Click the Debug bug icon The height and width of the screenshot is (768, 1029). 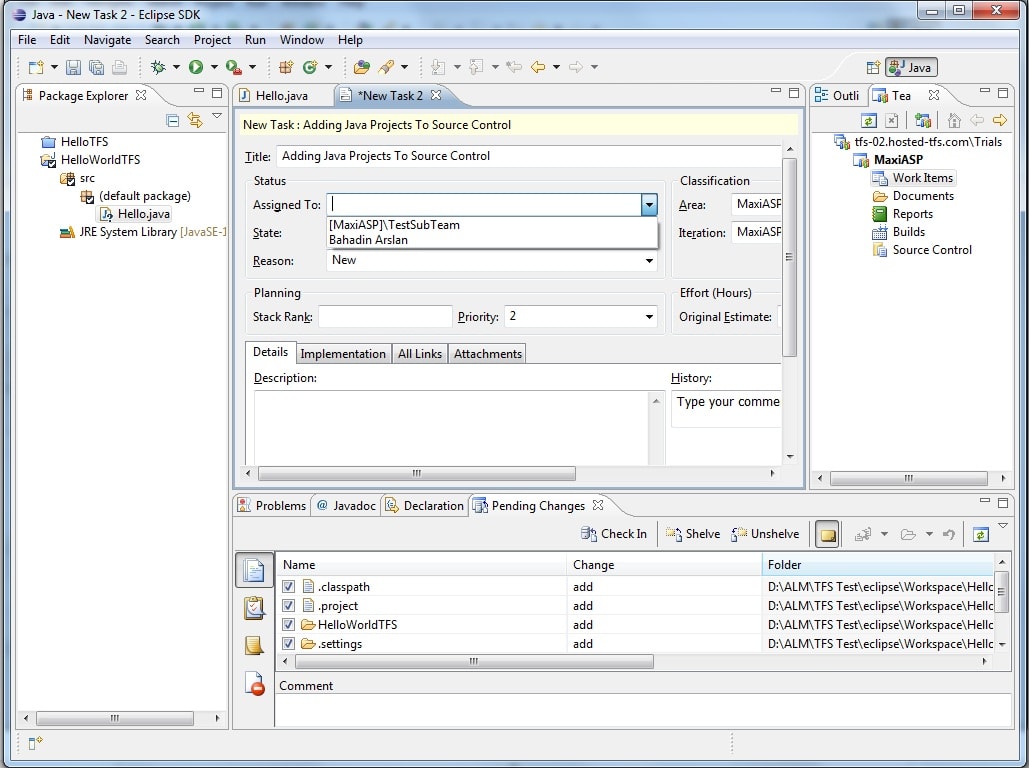158,67
